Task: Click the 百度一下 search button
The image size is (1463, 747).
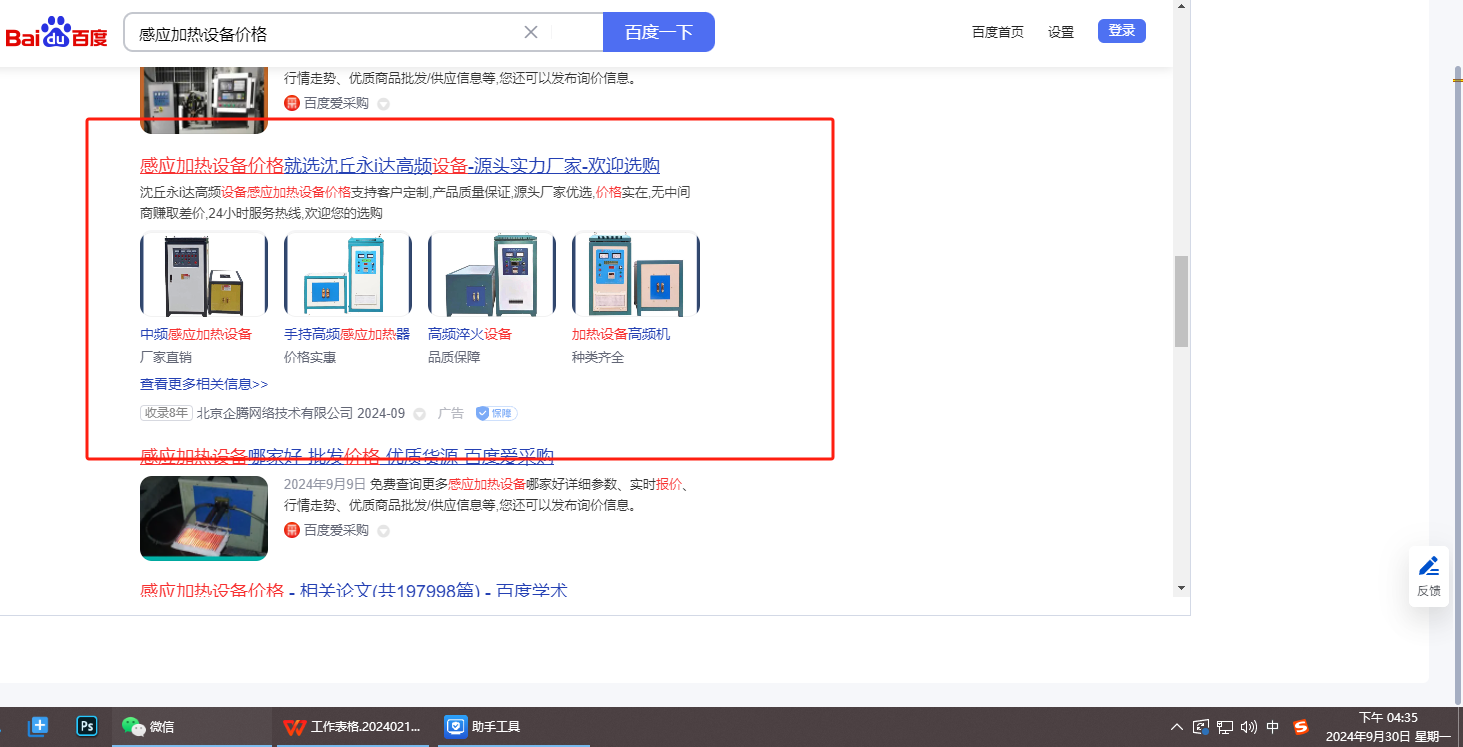Action: pos(658,32)
